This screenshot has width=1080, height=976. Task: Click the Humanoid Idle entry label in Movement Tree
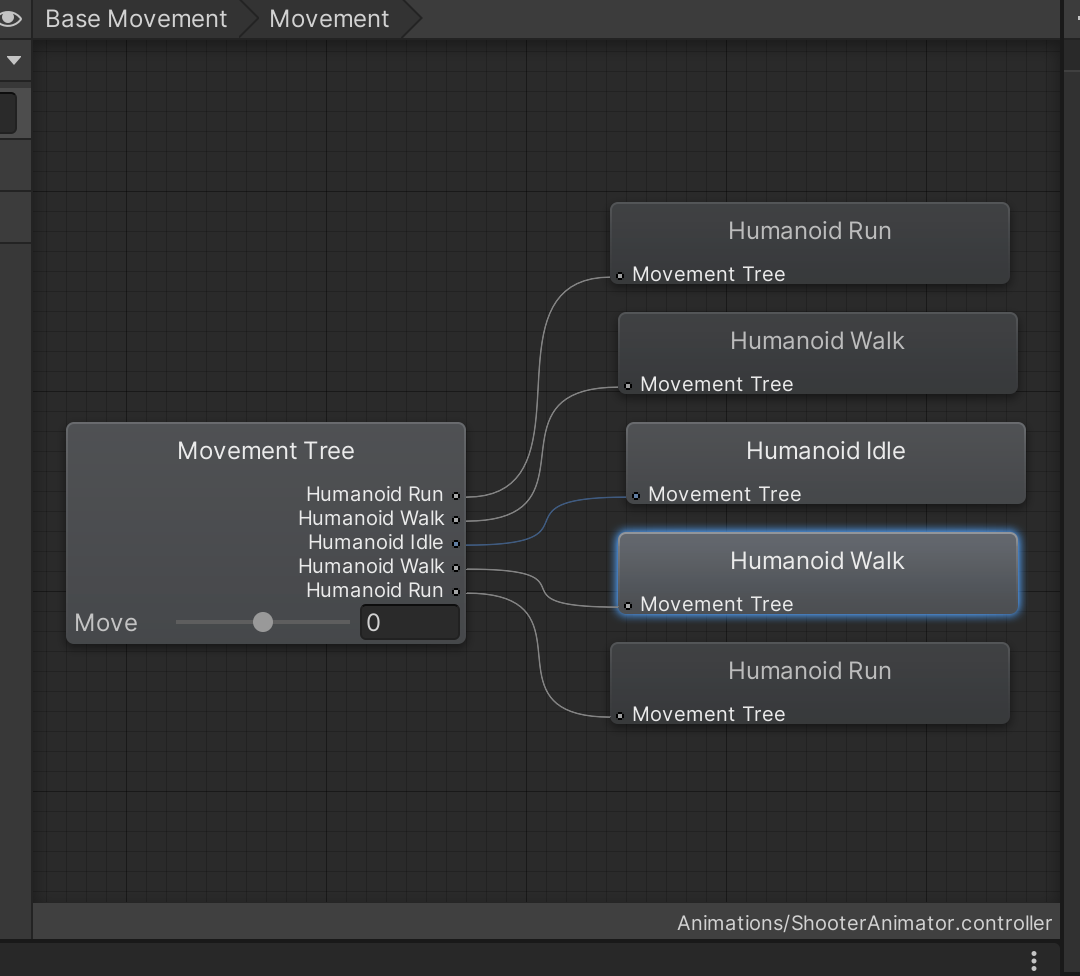pyautogui.click(x=375, y=543)
